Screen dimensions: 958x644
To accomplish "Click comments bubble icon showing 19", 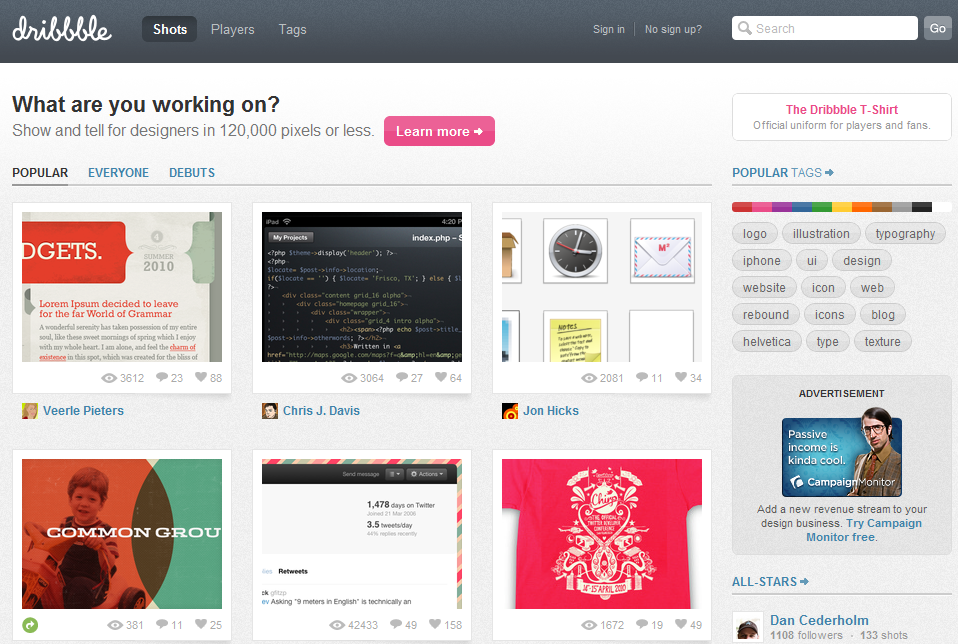I will (642, 624).
